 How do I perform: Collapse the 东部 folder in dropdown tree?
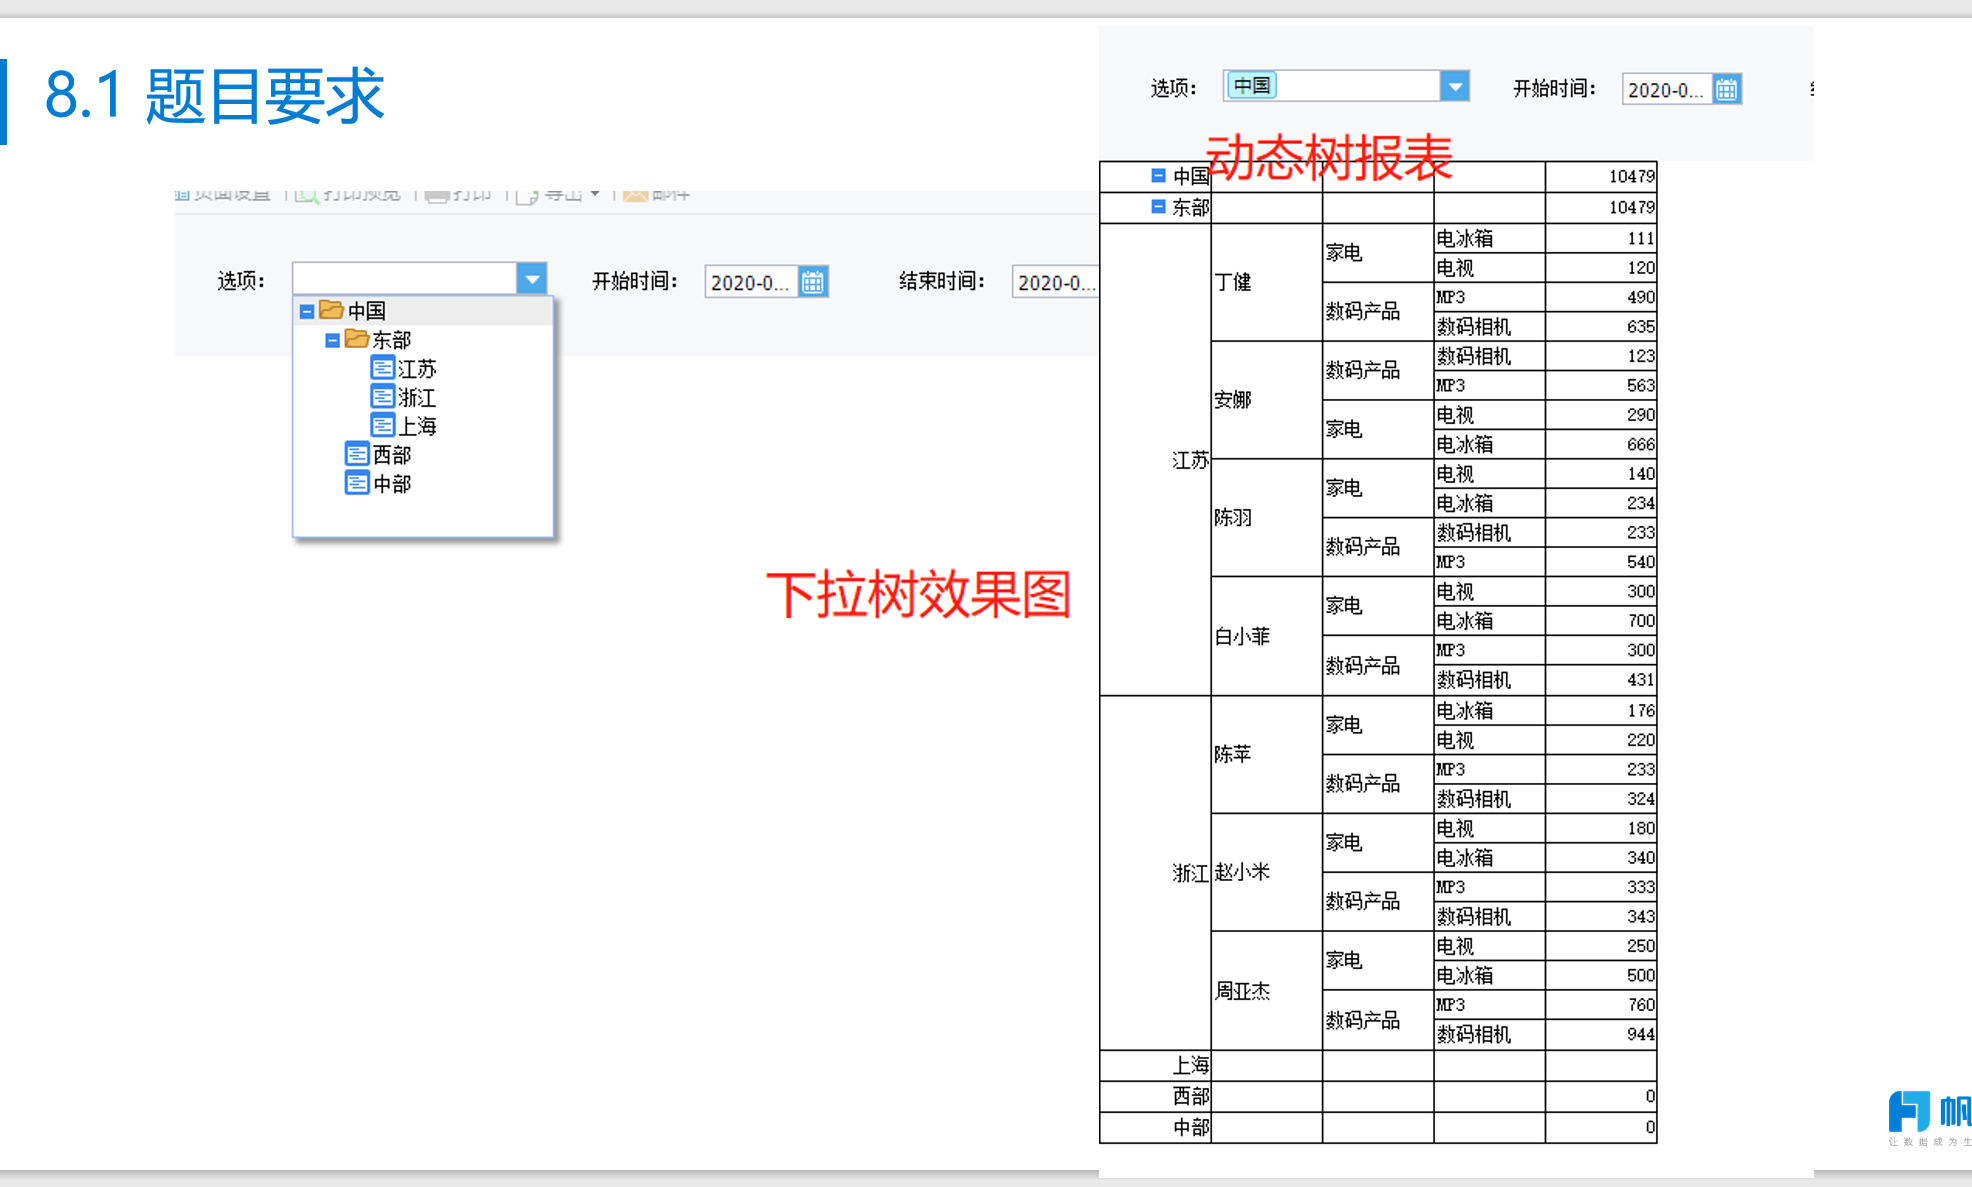point(332,340)
